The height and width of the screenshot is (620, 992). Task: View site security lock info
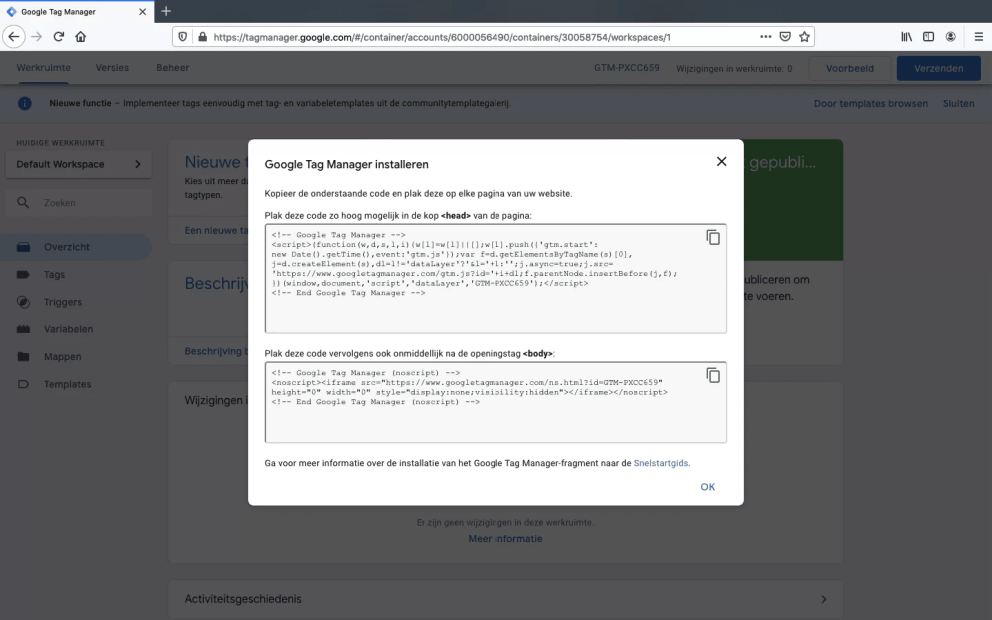coord(202,37)
